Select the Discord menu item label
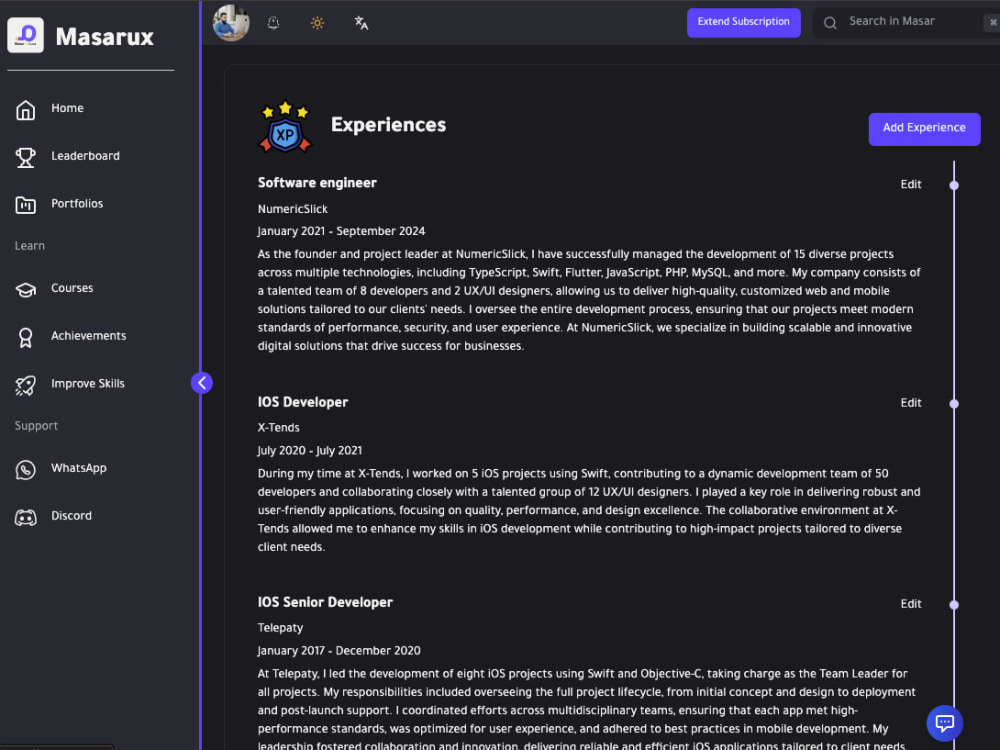This screenshot has height=750, width=1000. click(x=71, y=516)
